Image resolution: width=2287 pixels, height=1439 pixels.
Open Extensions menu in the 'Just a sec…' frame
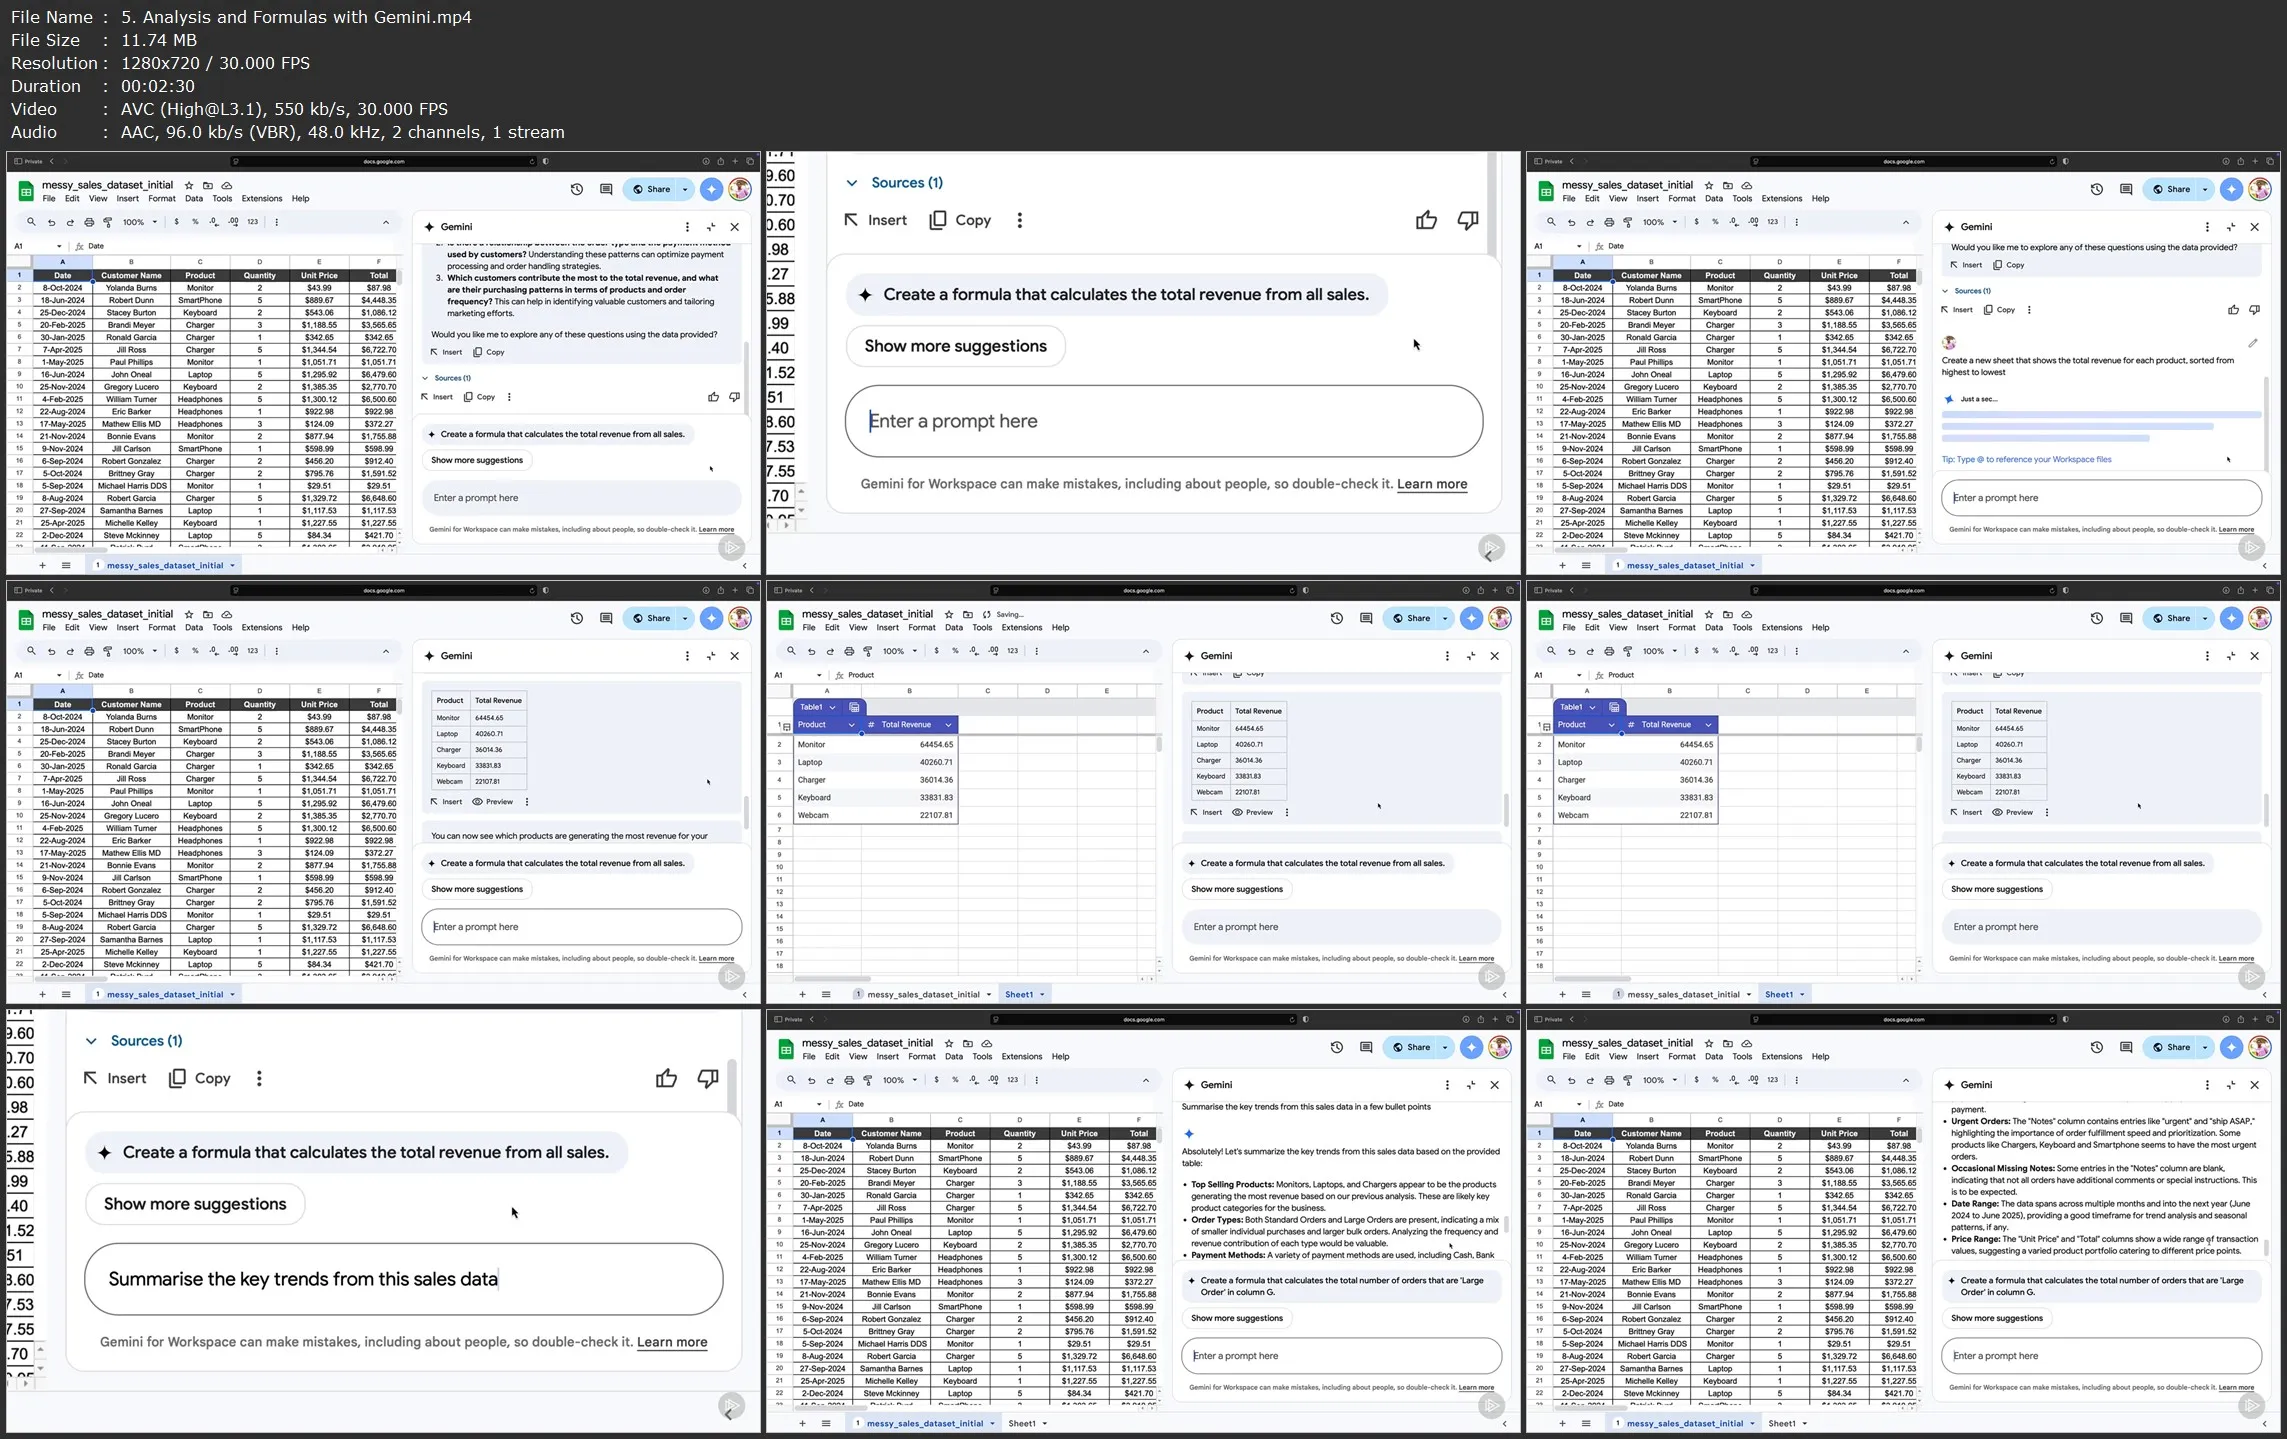1782,199
